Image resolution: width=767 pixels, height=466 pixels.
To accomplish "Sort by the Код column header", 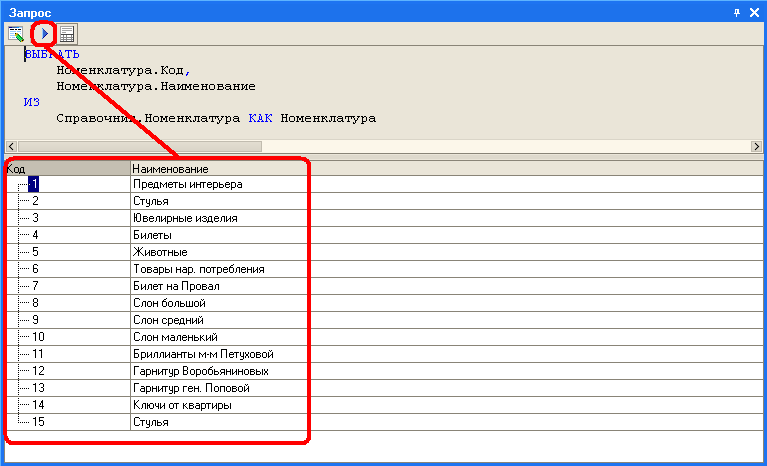I will coord(68,169).
